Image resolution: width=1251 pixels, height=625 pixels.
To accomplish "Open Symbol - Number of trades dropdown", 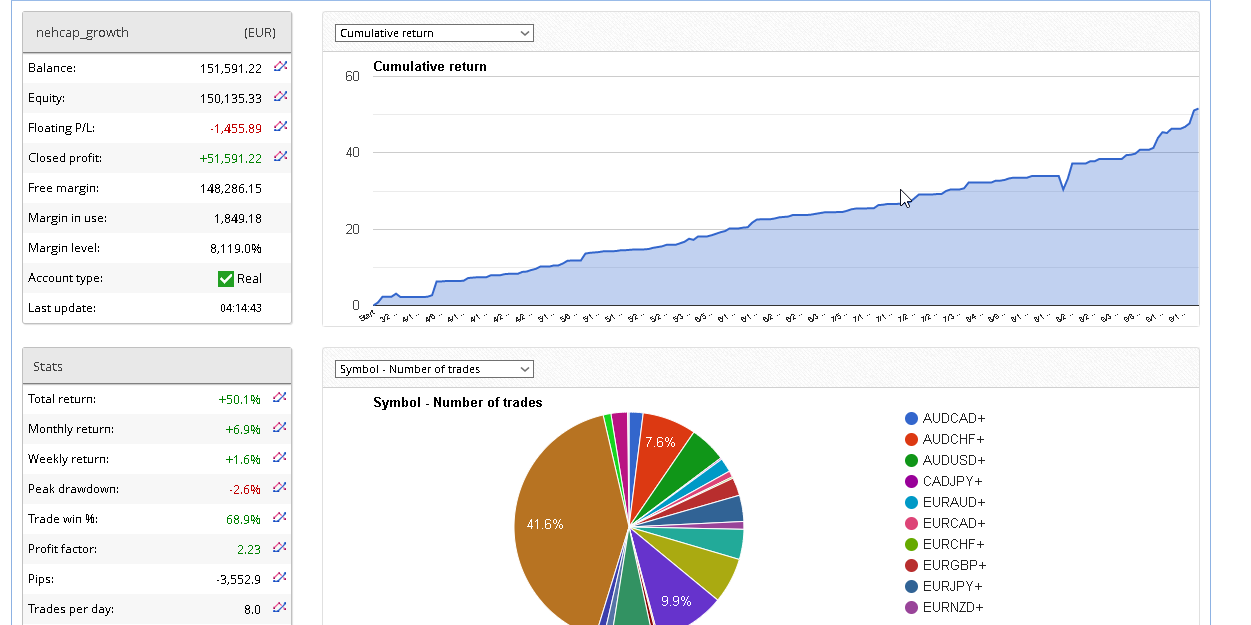I will (x=434, y=369).
